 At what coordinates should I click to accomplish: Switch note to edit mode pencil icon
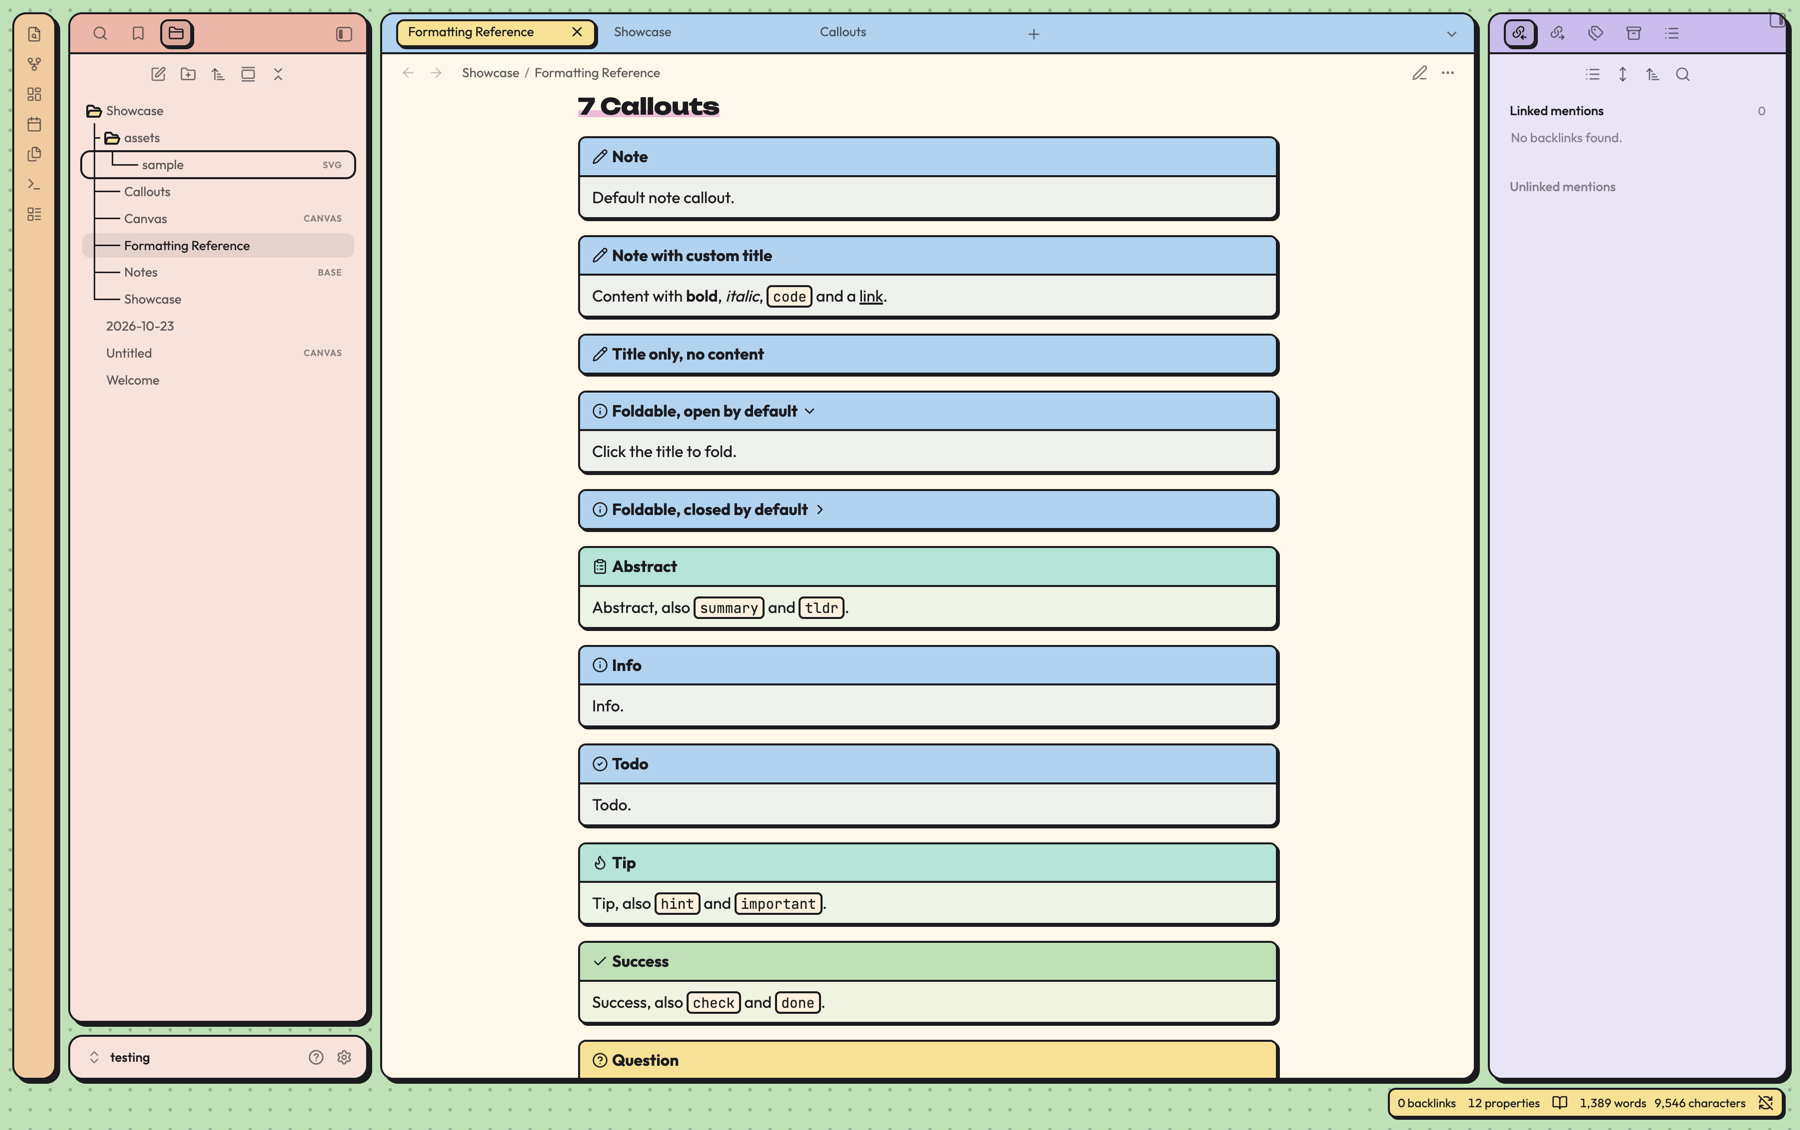point(1419,73)
